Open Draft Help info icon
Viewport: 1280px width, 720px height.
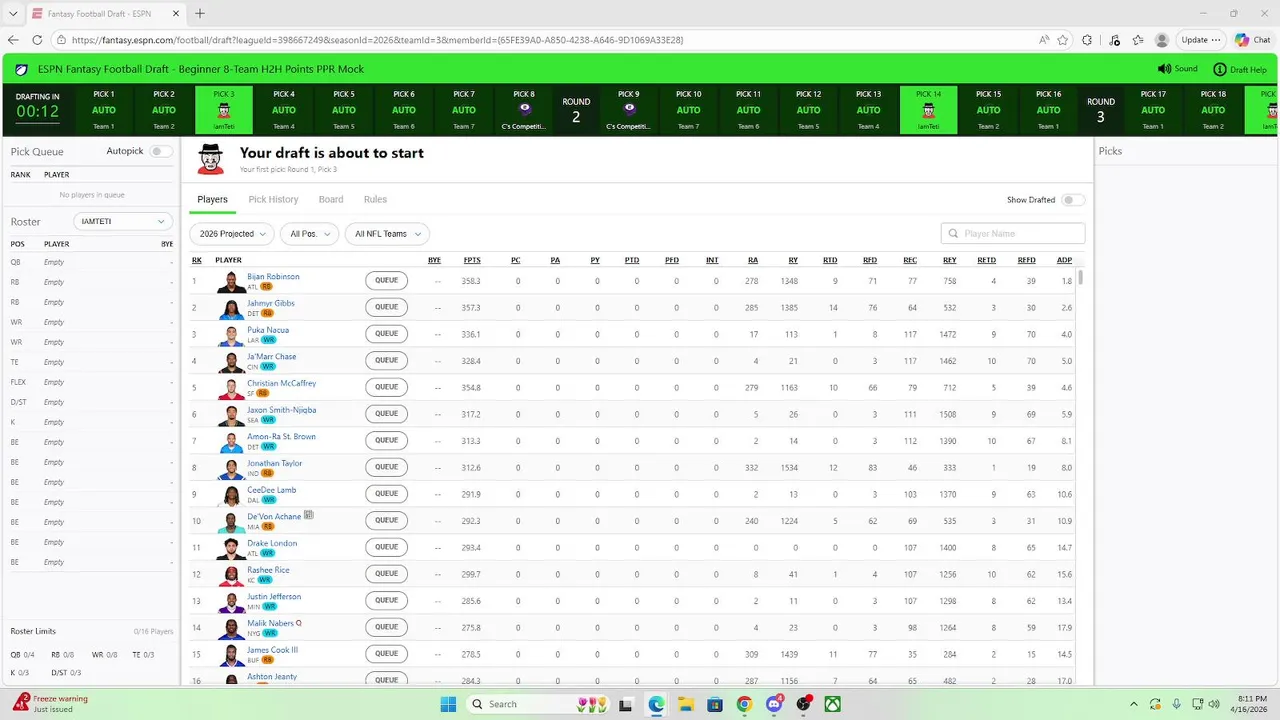[1219, 69]
